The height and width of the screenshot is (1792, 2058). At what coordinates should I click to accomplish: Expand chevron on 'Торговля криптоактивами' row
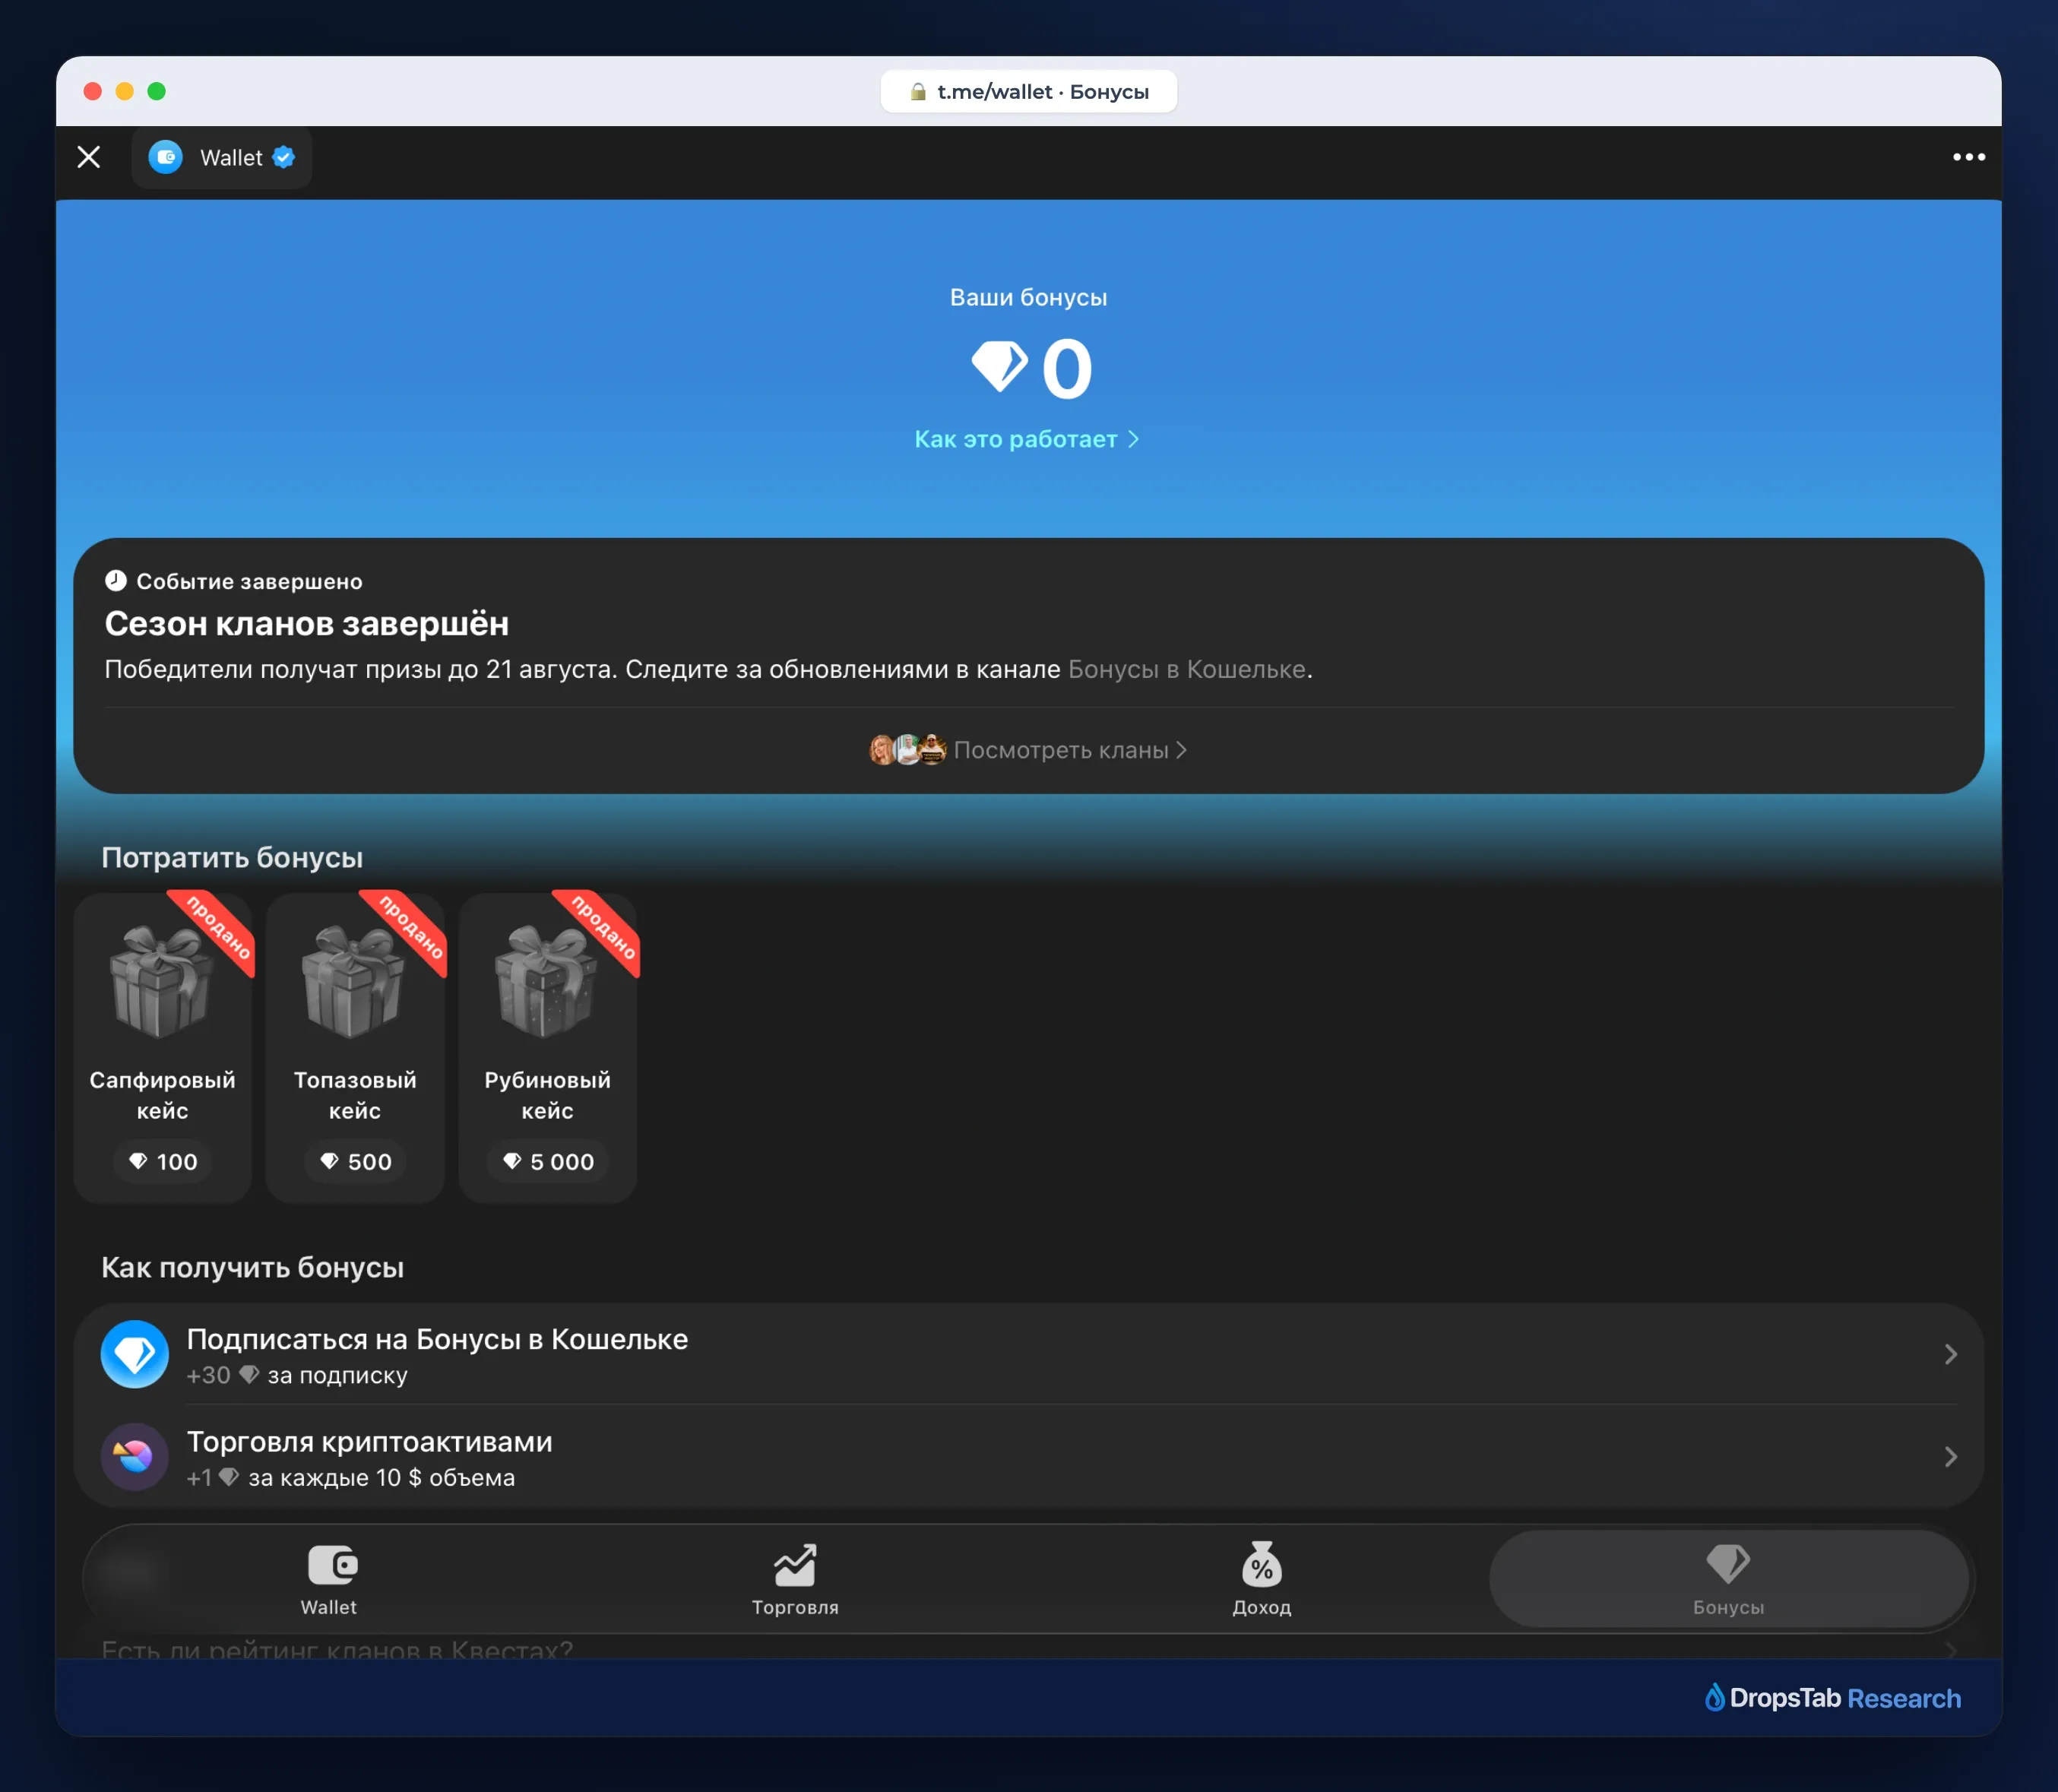(x=1950, y=1457)
